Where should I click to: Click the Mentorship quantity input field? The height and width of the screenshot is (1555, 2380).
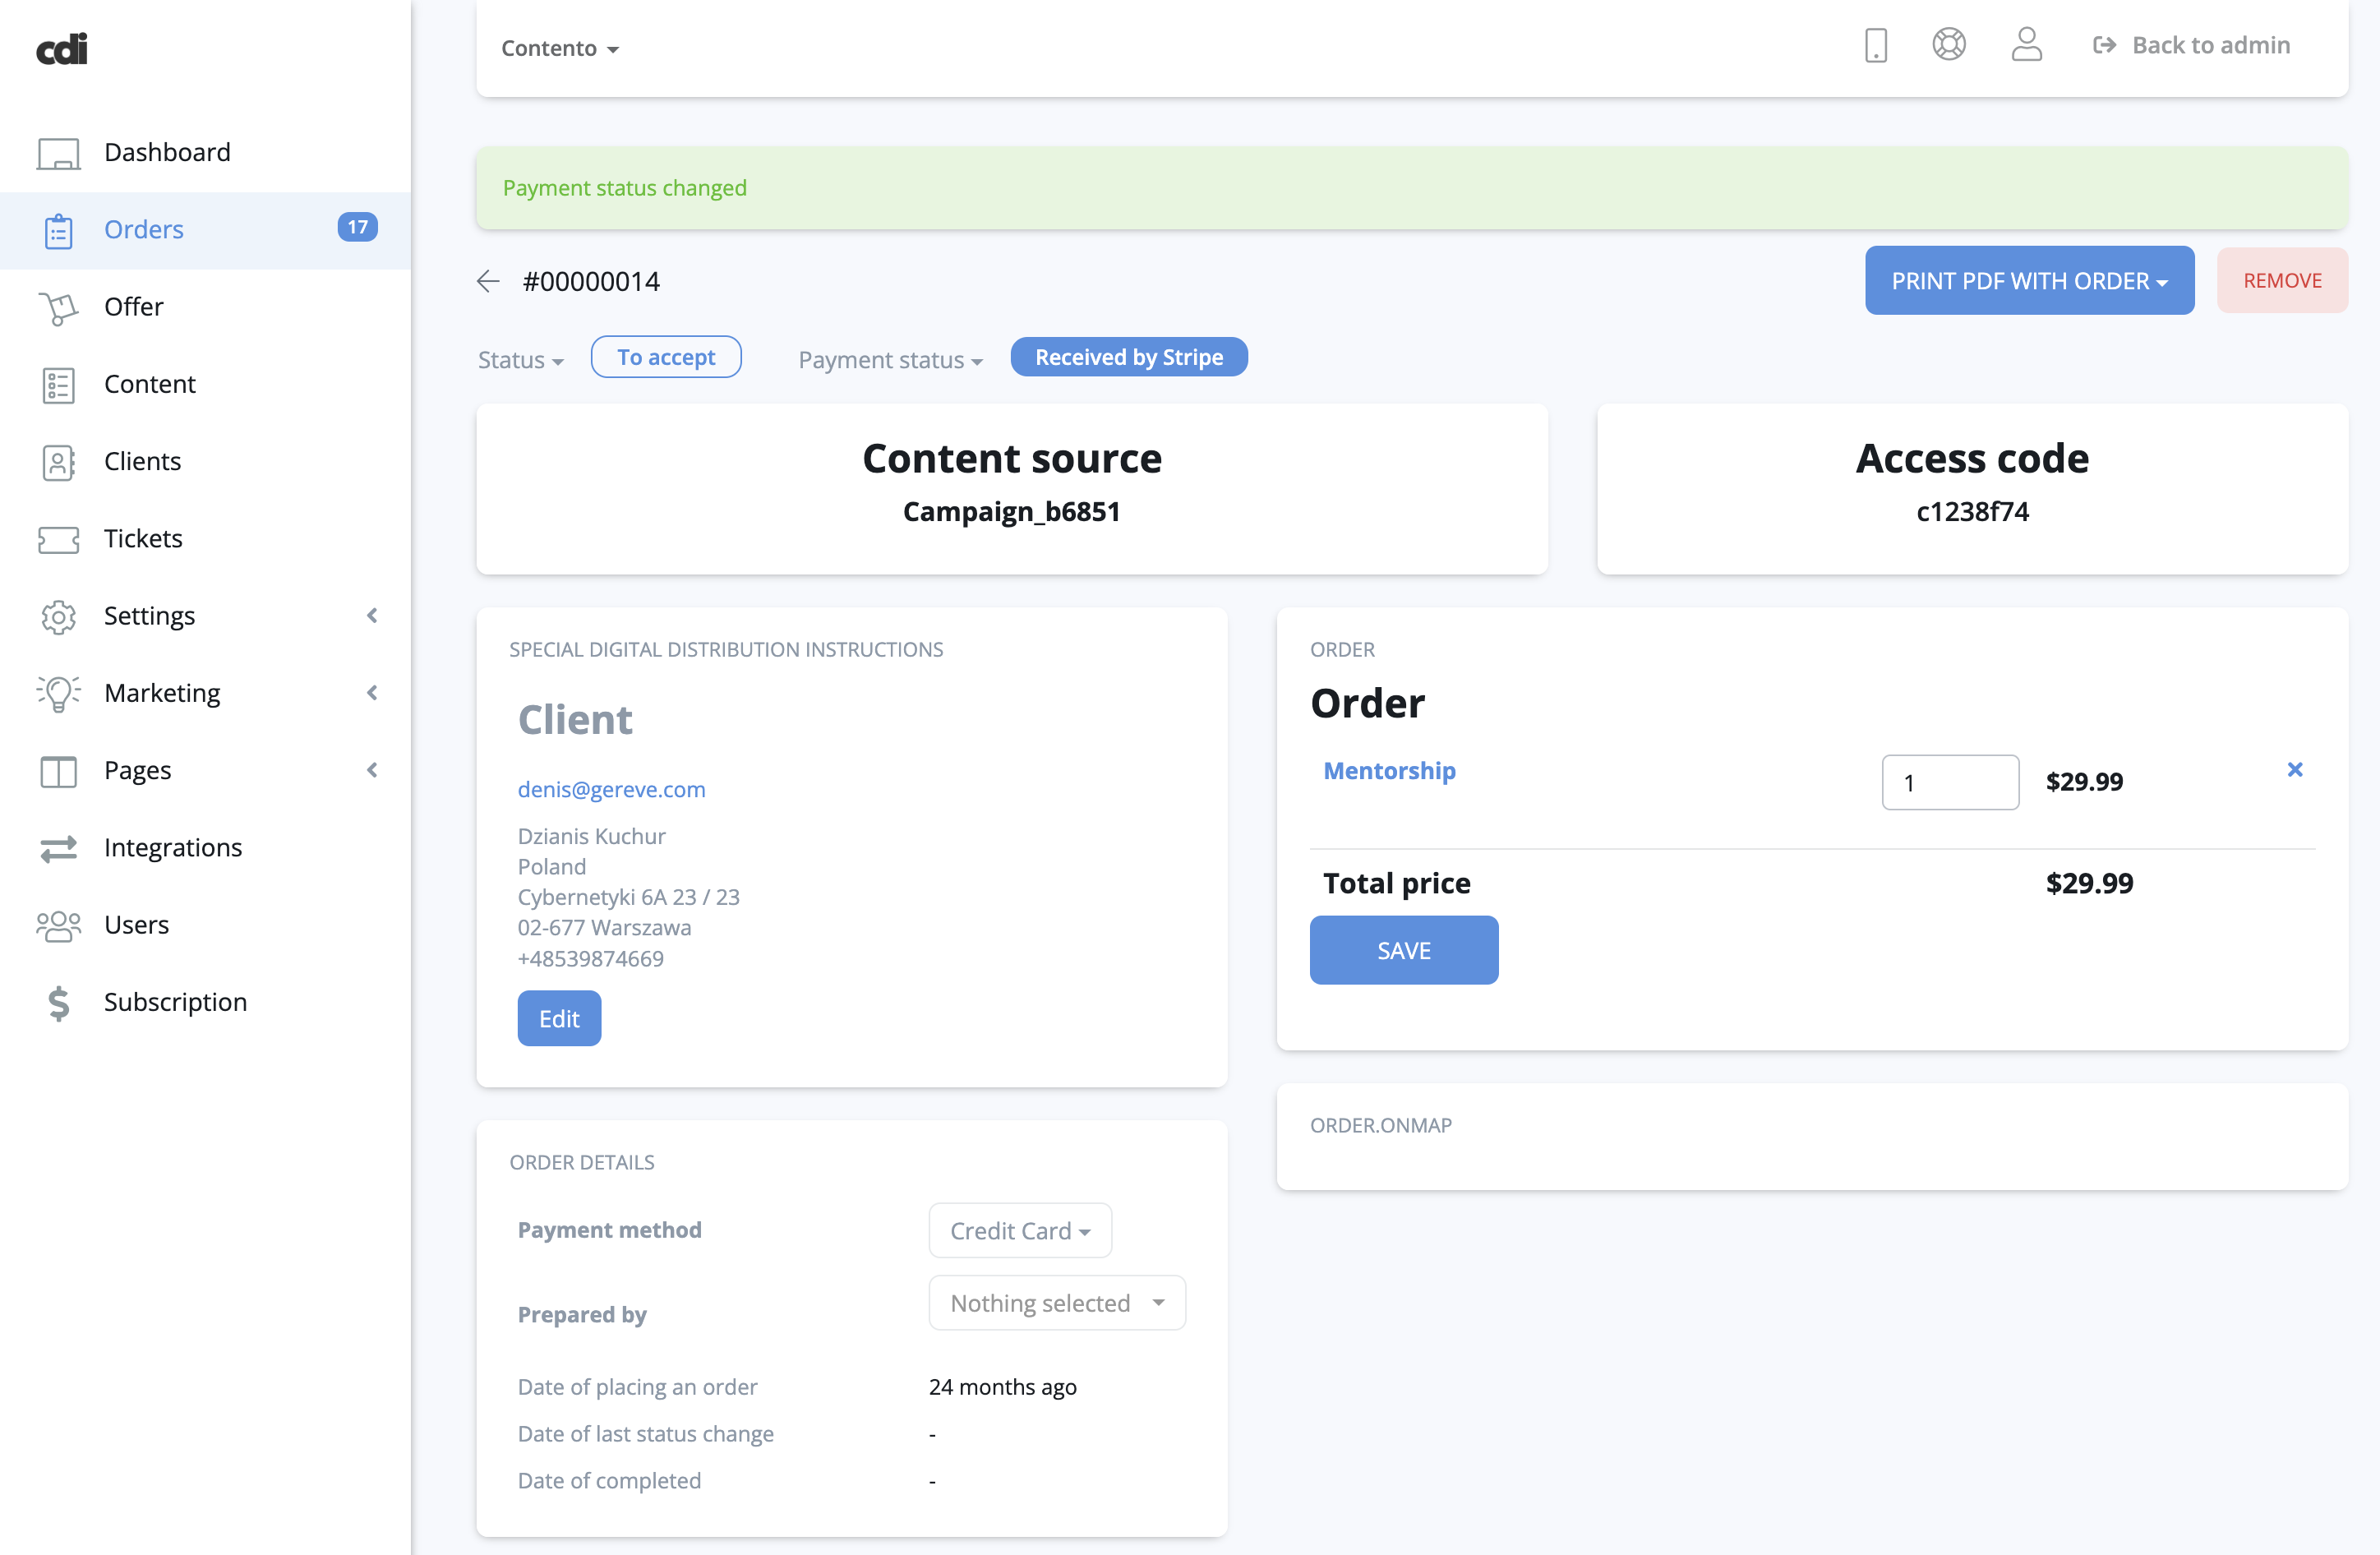coord(1949,782)
